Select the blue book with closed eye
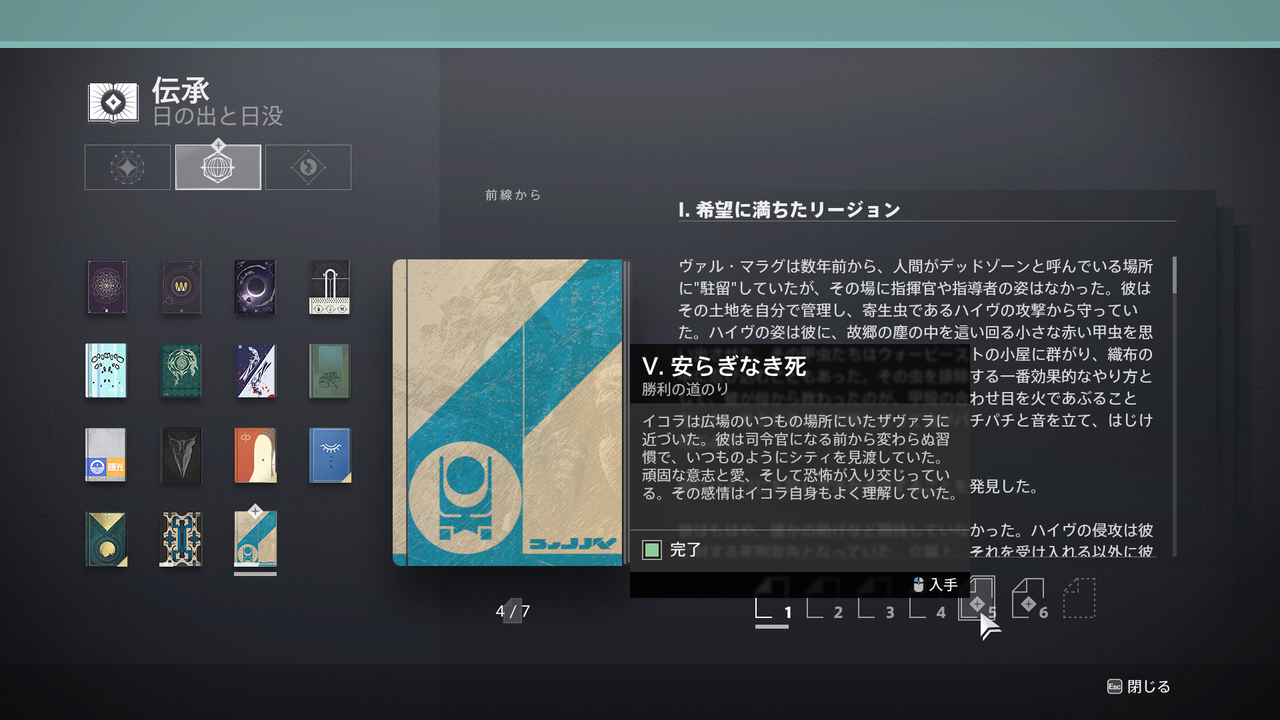The width and height of the screenshot is (1280, 720). click(329, 455)
